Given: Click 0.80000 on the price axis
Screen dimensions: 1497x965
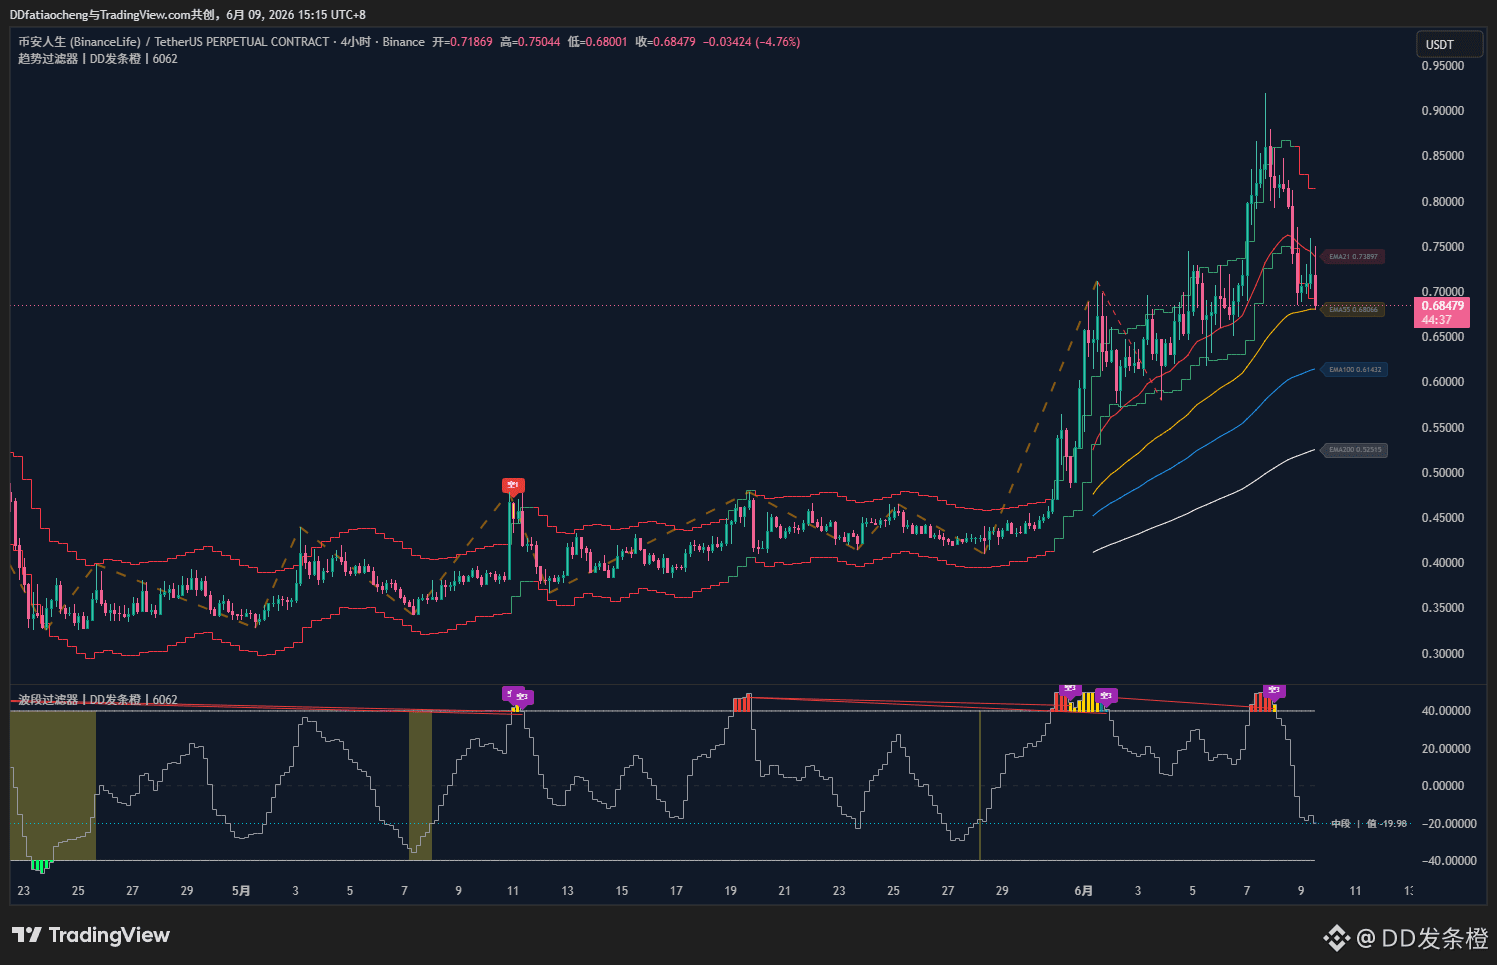Looking at the screenshot, I should click(x=1443, y=202).
